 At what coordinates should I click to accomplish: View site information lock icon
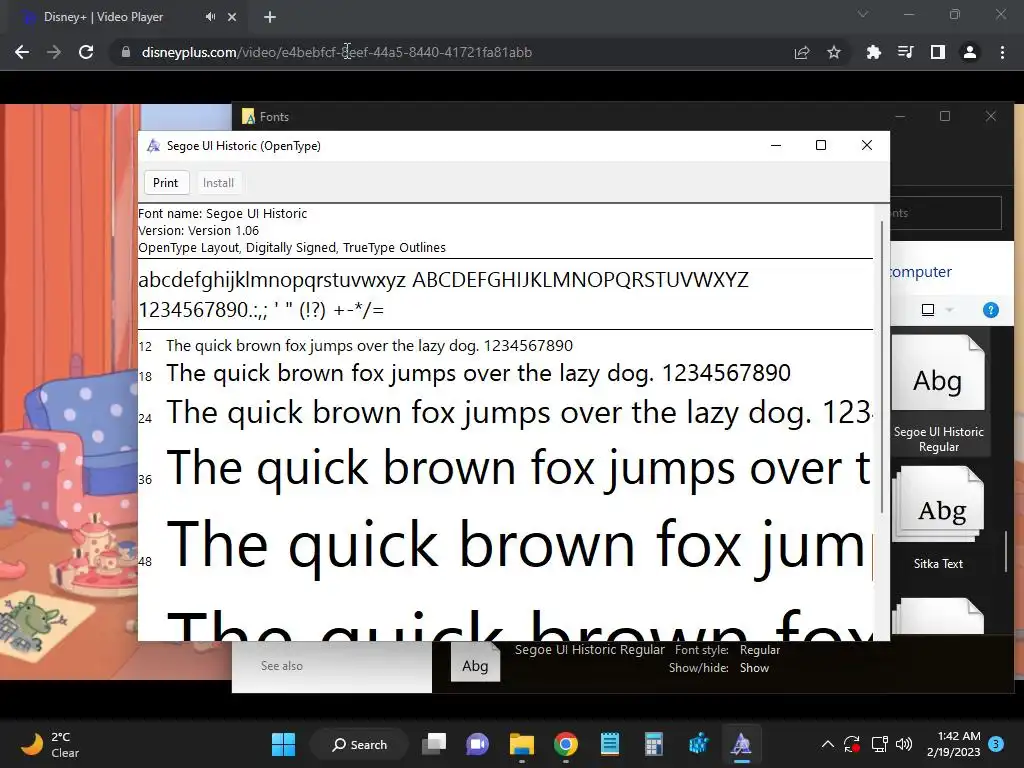click(x=125, y=52)
